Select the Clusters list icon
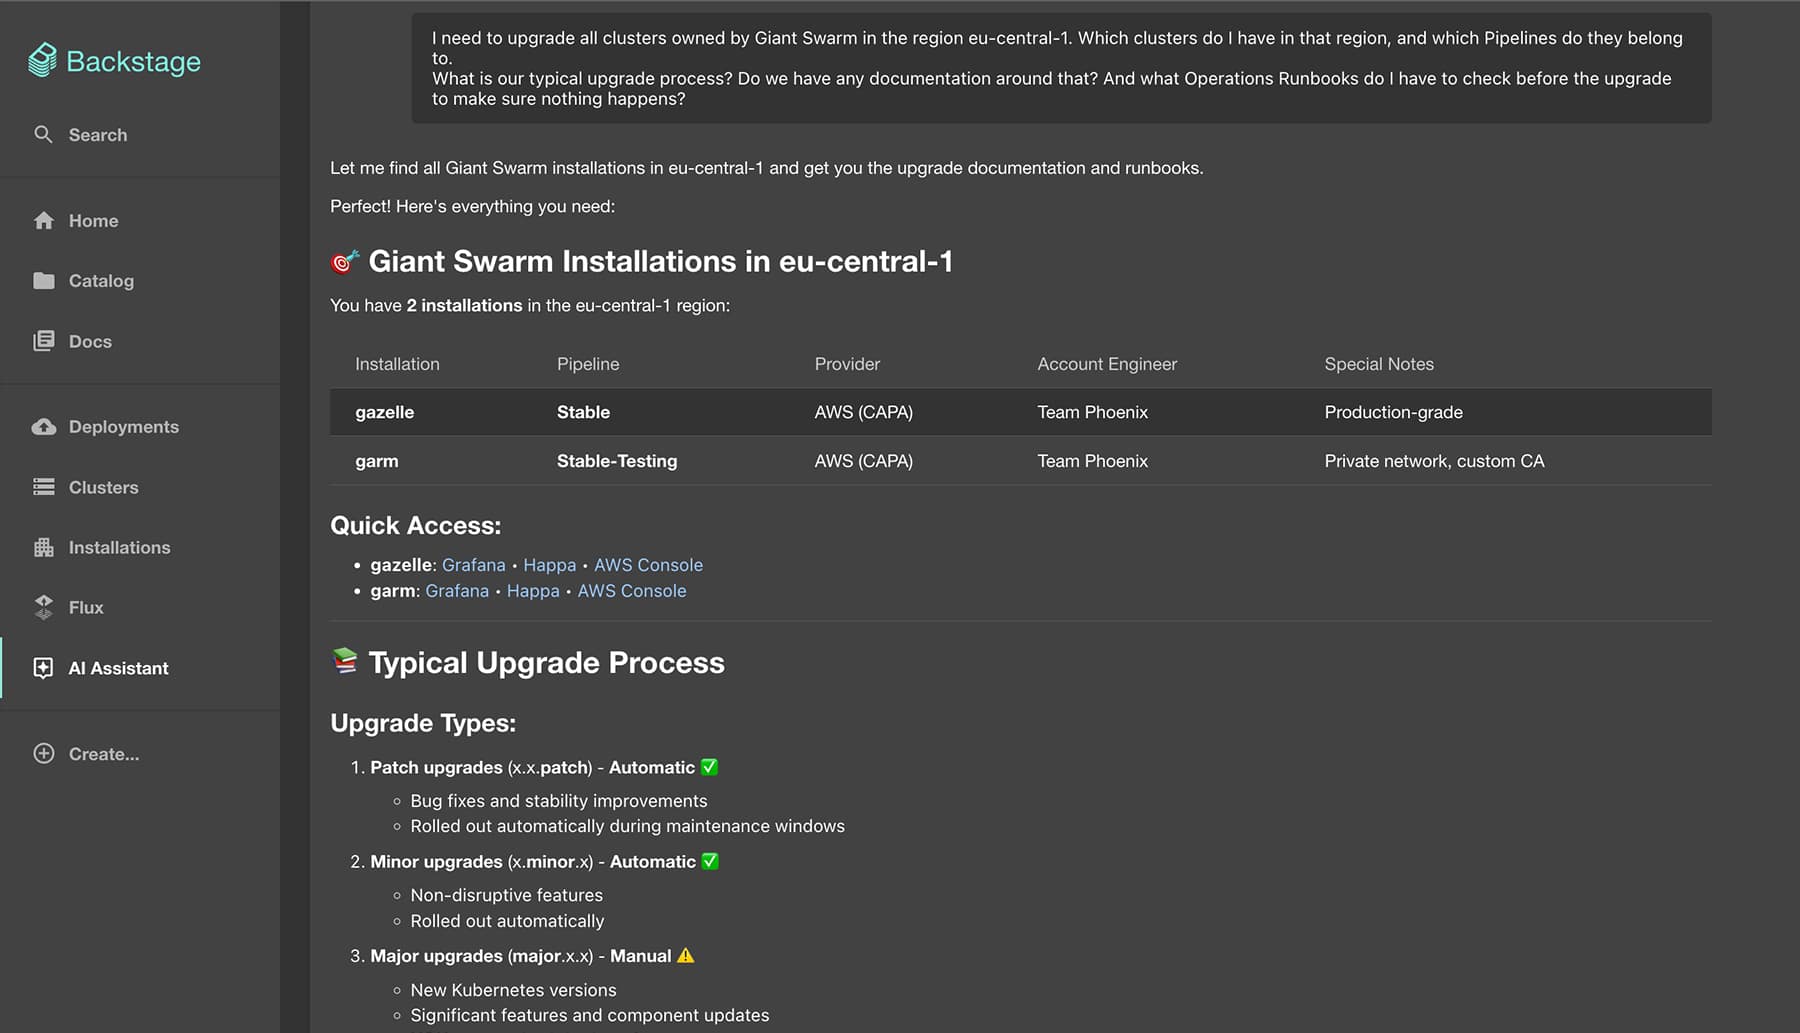 click(x=44, y=487)
